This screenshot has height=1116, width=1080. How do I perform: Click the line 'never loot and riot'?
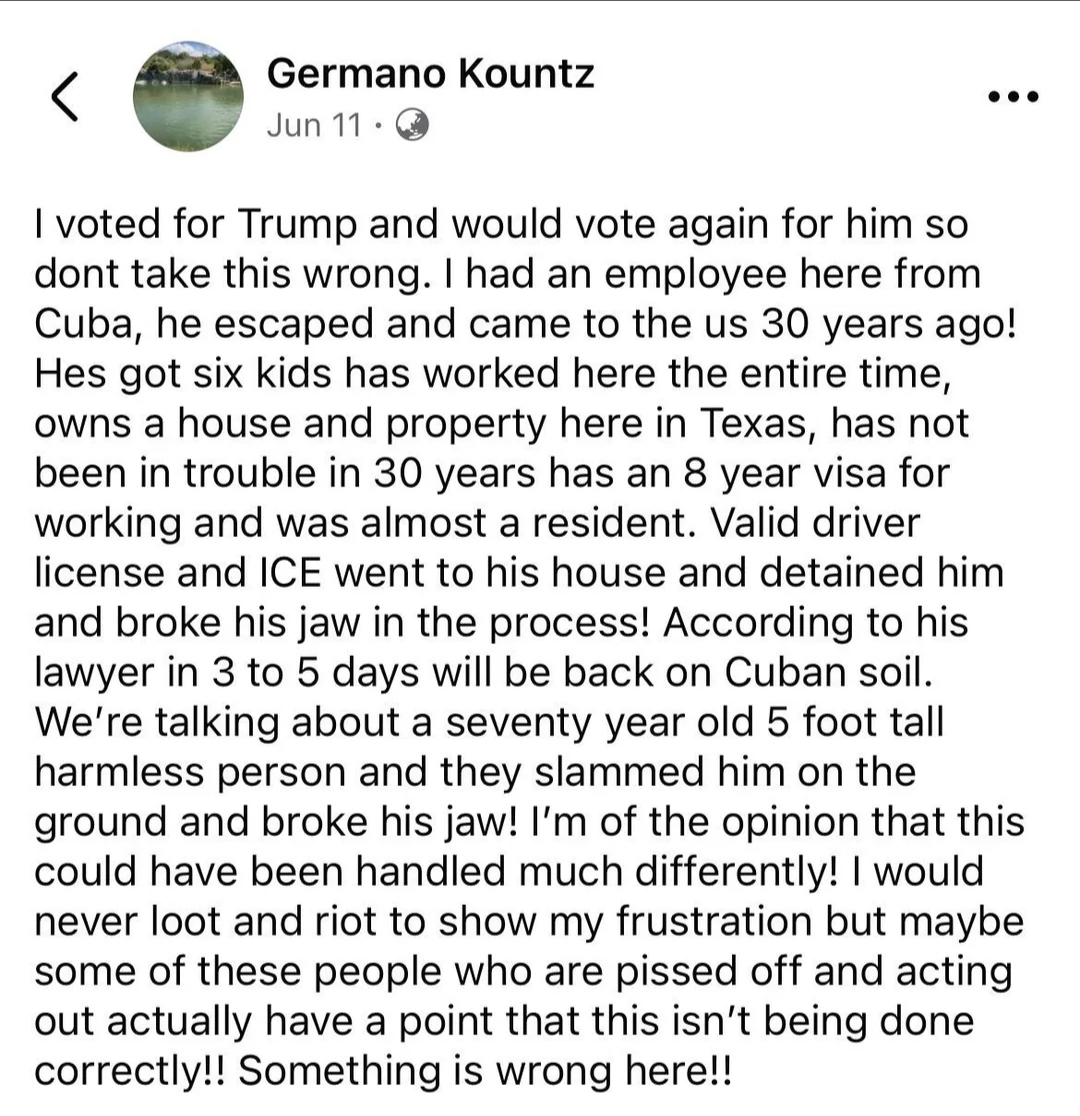(529, 922)
